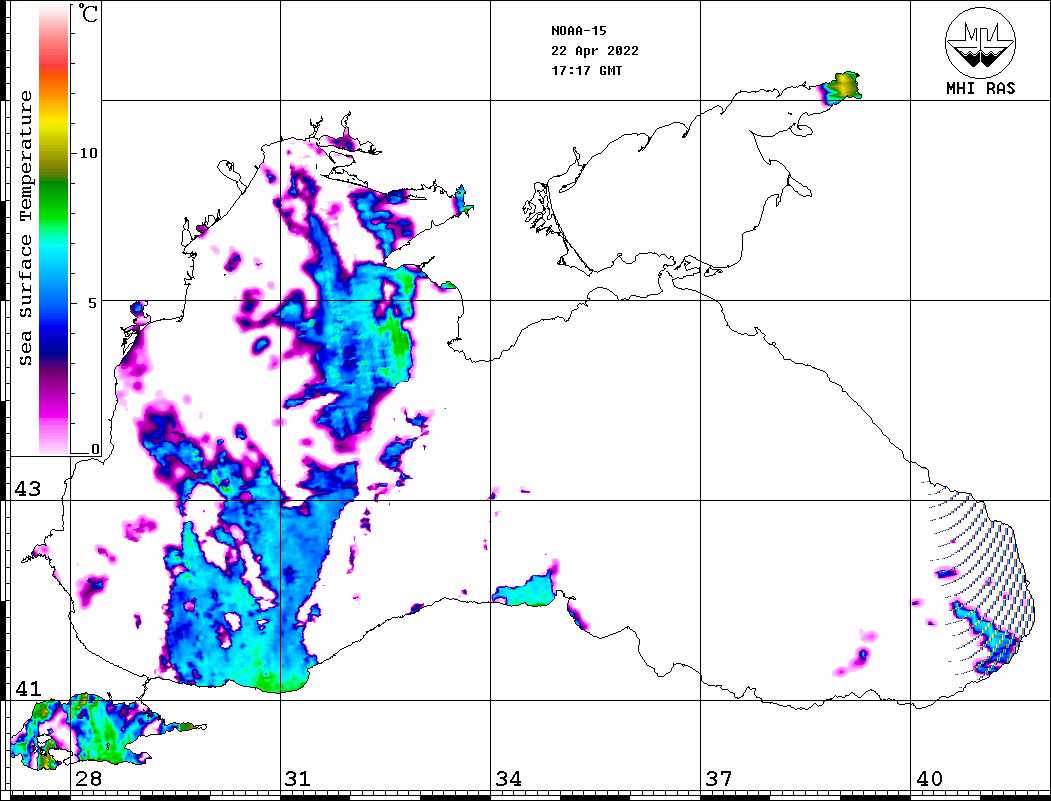Click the yellow-green warm patch in Azov Sea corner
Image resolution: width=1051 pixels, height=801 pixels.
844,87
